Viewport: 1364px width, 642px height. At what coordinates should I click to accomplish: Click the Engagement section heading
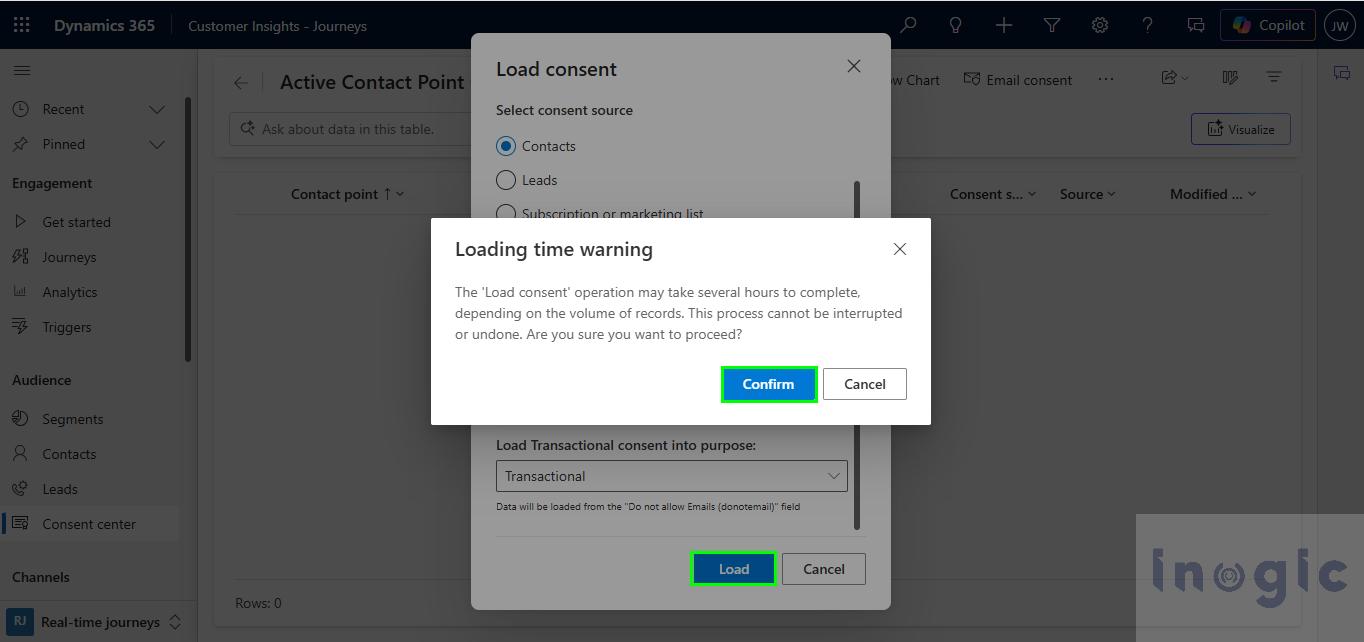tap(52, 183)
